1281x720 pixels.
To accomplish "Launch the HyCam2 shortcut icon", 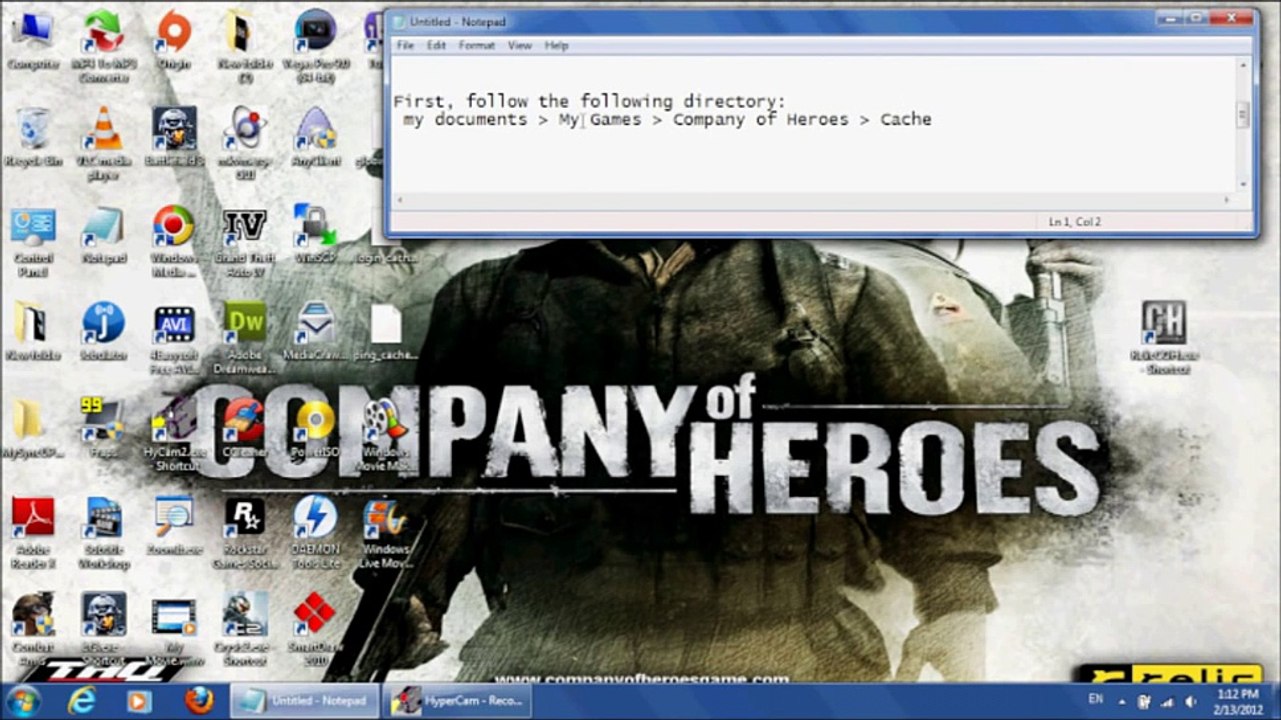I will click(x=173, y=434).
